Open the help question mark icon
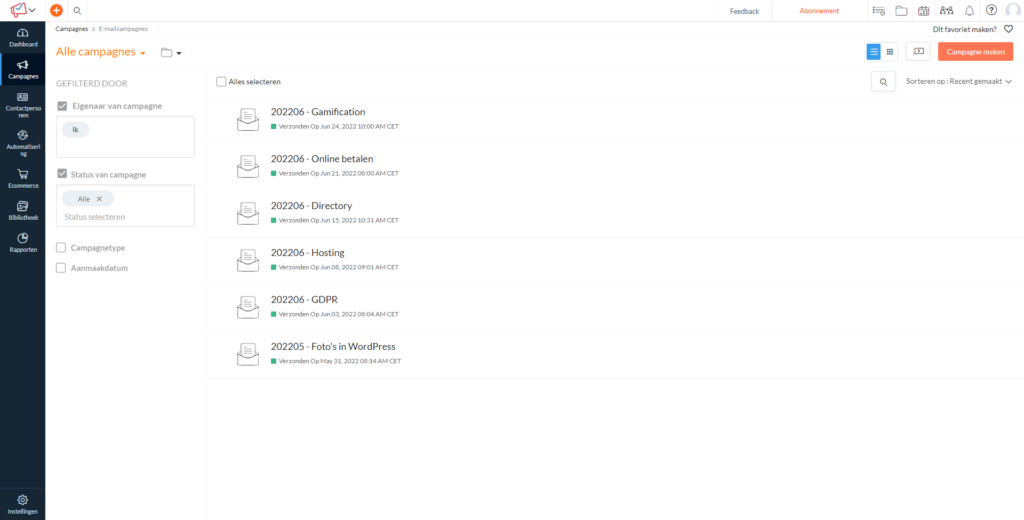 point(991,10)
